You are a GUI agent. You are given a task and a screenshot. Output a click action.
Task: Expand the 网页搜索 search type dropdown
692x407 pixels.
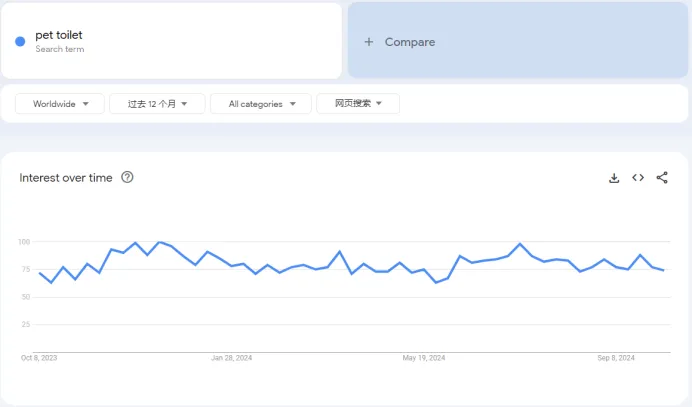coord(358,103)
